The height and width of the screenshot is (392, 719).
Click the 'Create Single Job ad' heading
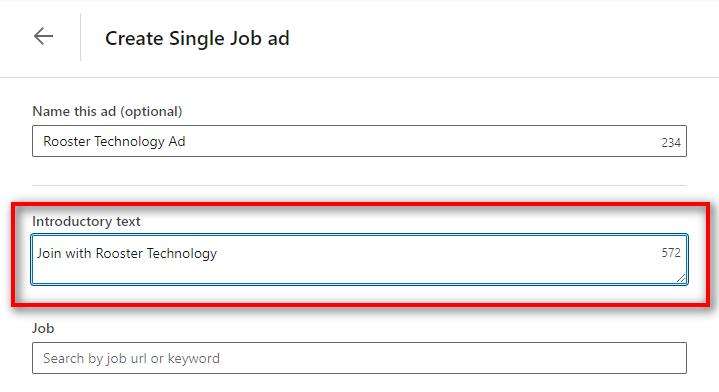[x=197, y=38]
